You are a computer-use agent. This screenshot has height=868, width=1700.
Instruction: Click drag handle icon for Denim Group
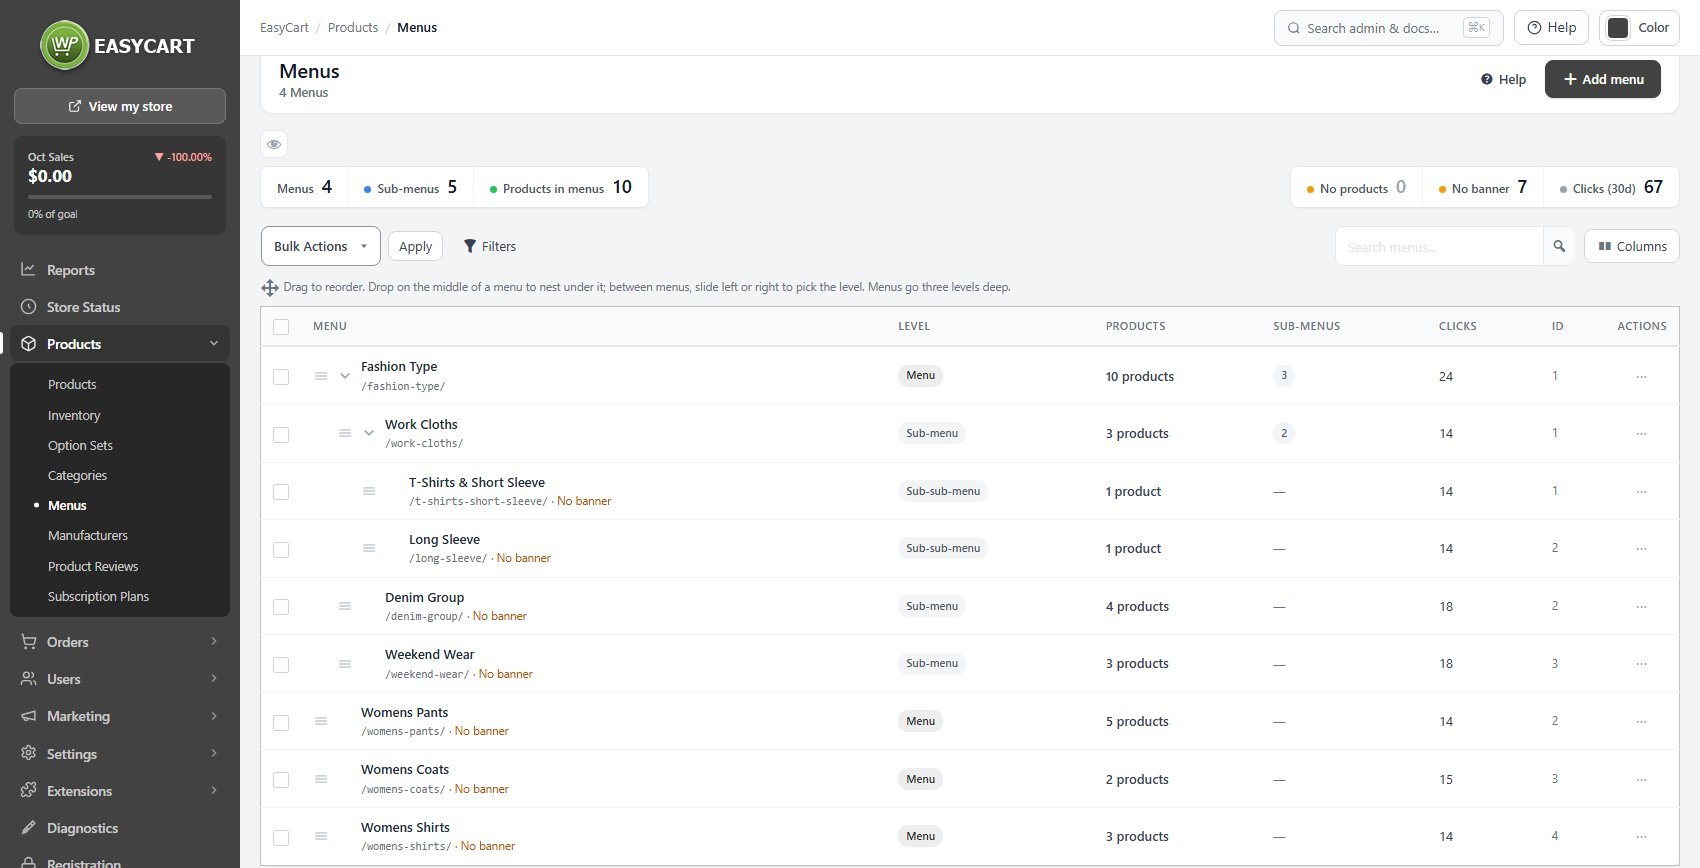point(345,606)
